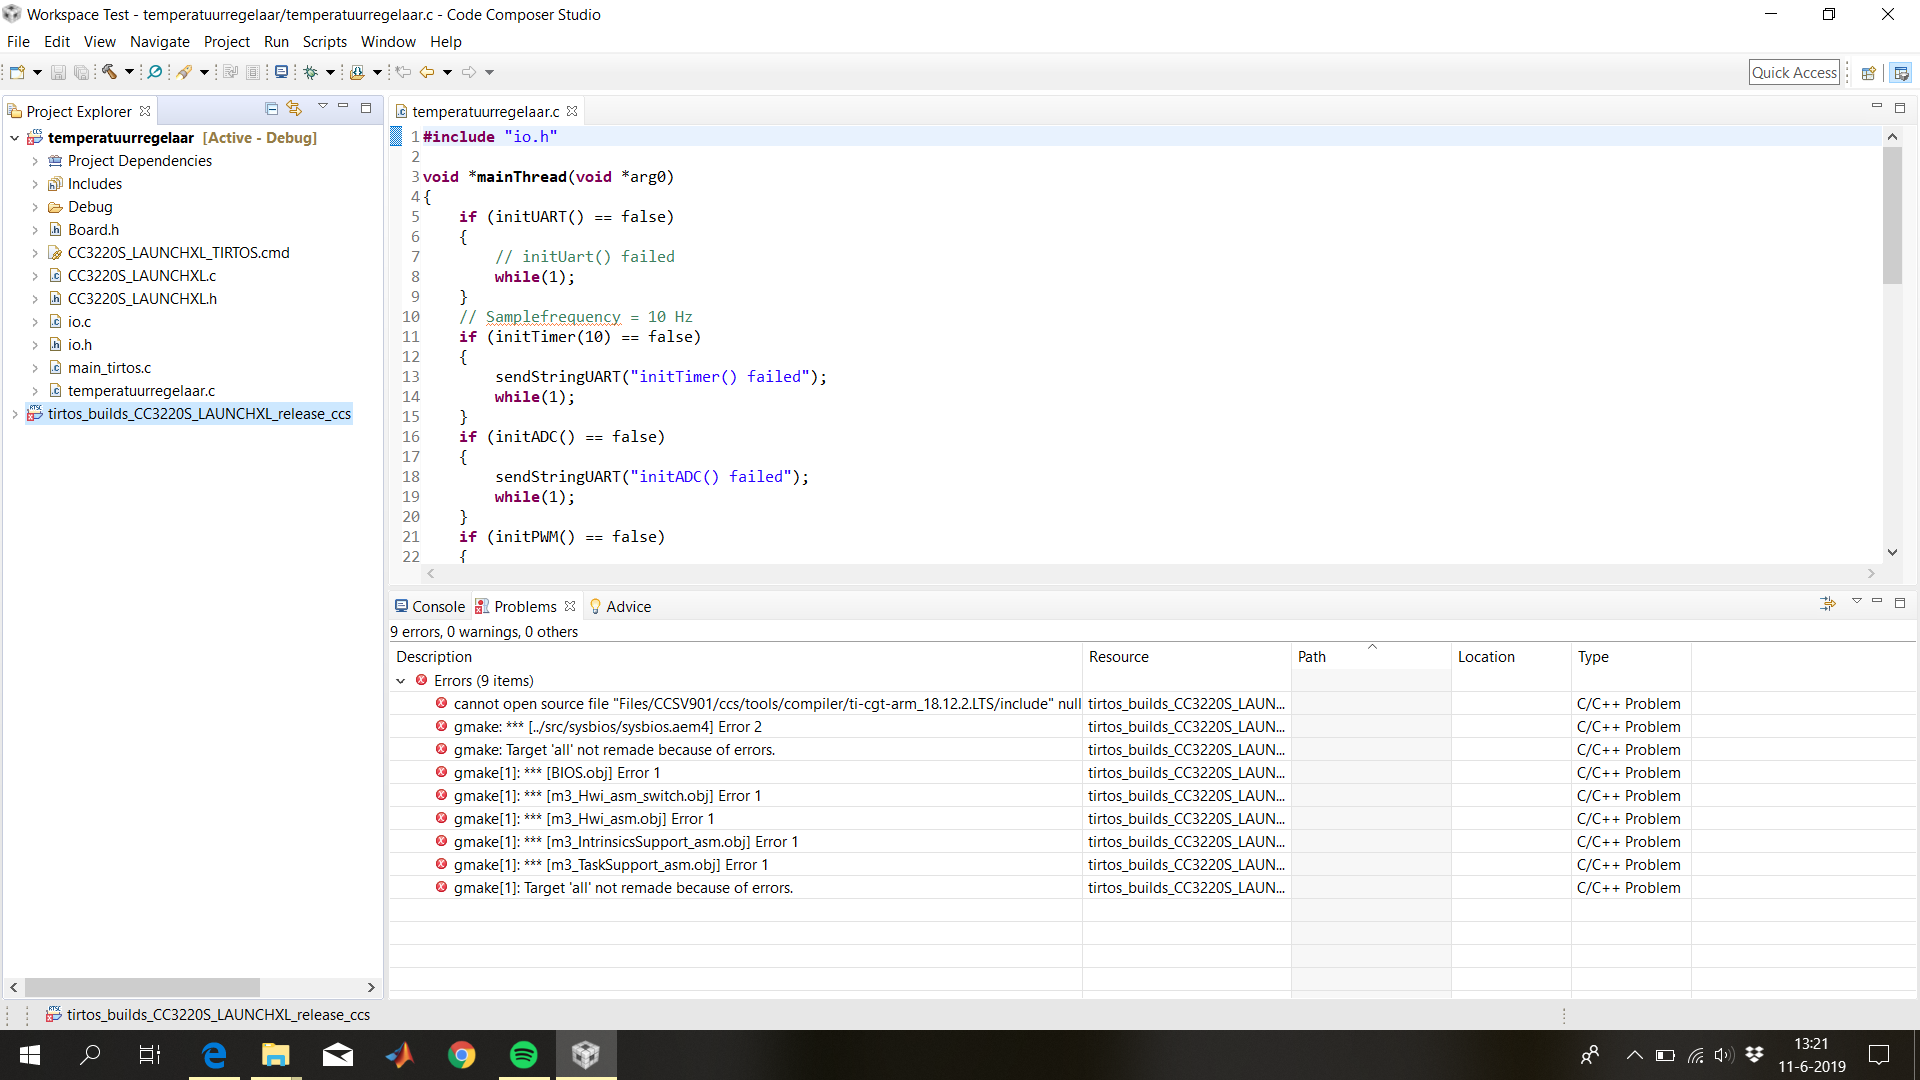This screenshot has height=1080, width=1920.
Task: Enable Link with Editor in Project Explorer
Action: [x=294, y=108]
